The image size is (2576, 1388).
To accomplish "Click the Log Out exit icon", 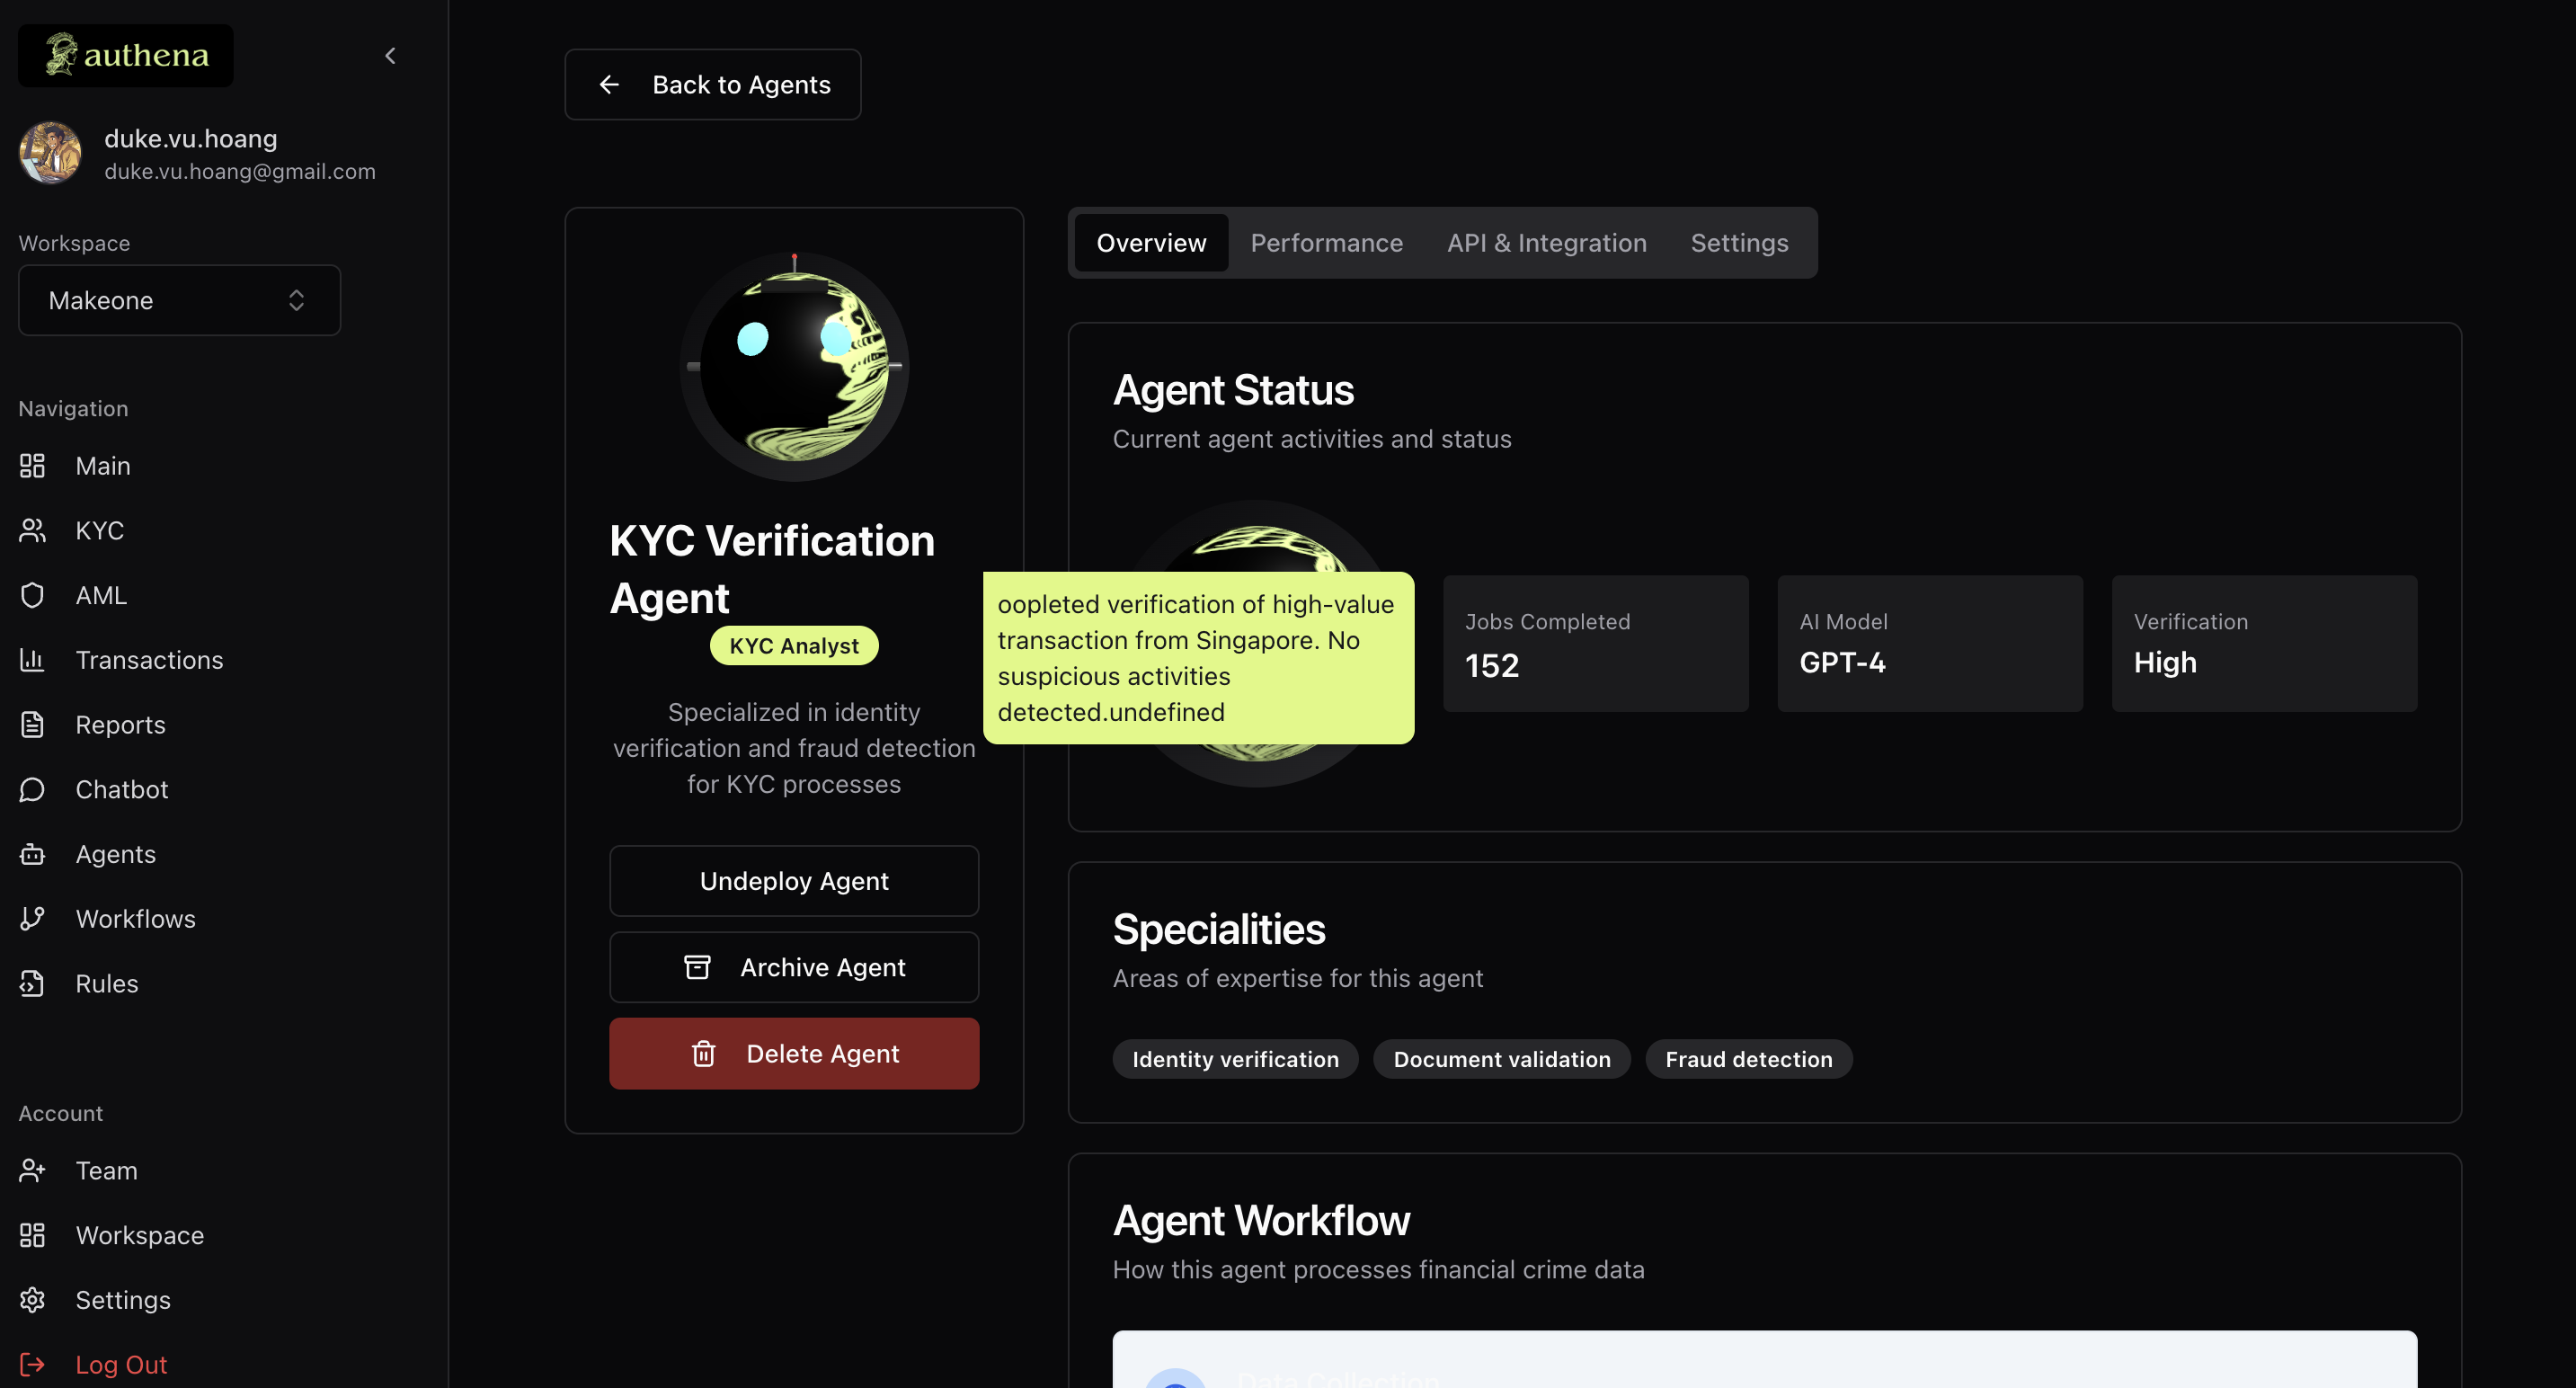I will pyautogui.click(x=32, y=1364).
